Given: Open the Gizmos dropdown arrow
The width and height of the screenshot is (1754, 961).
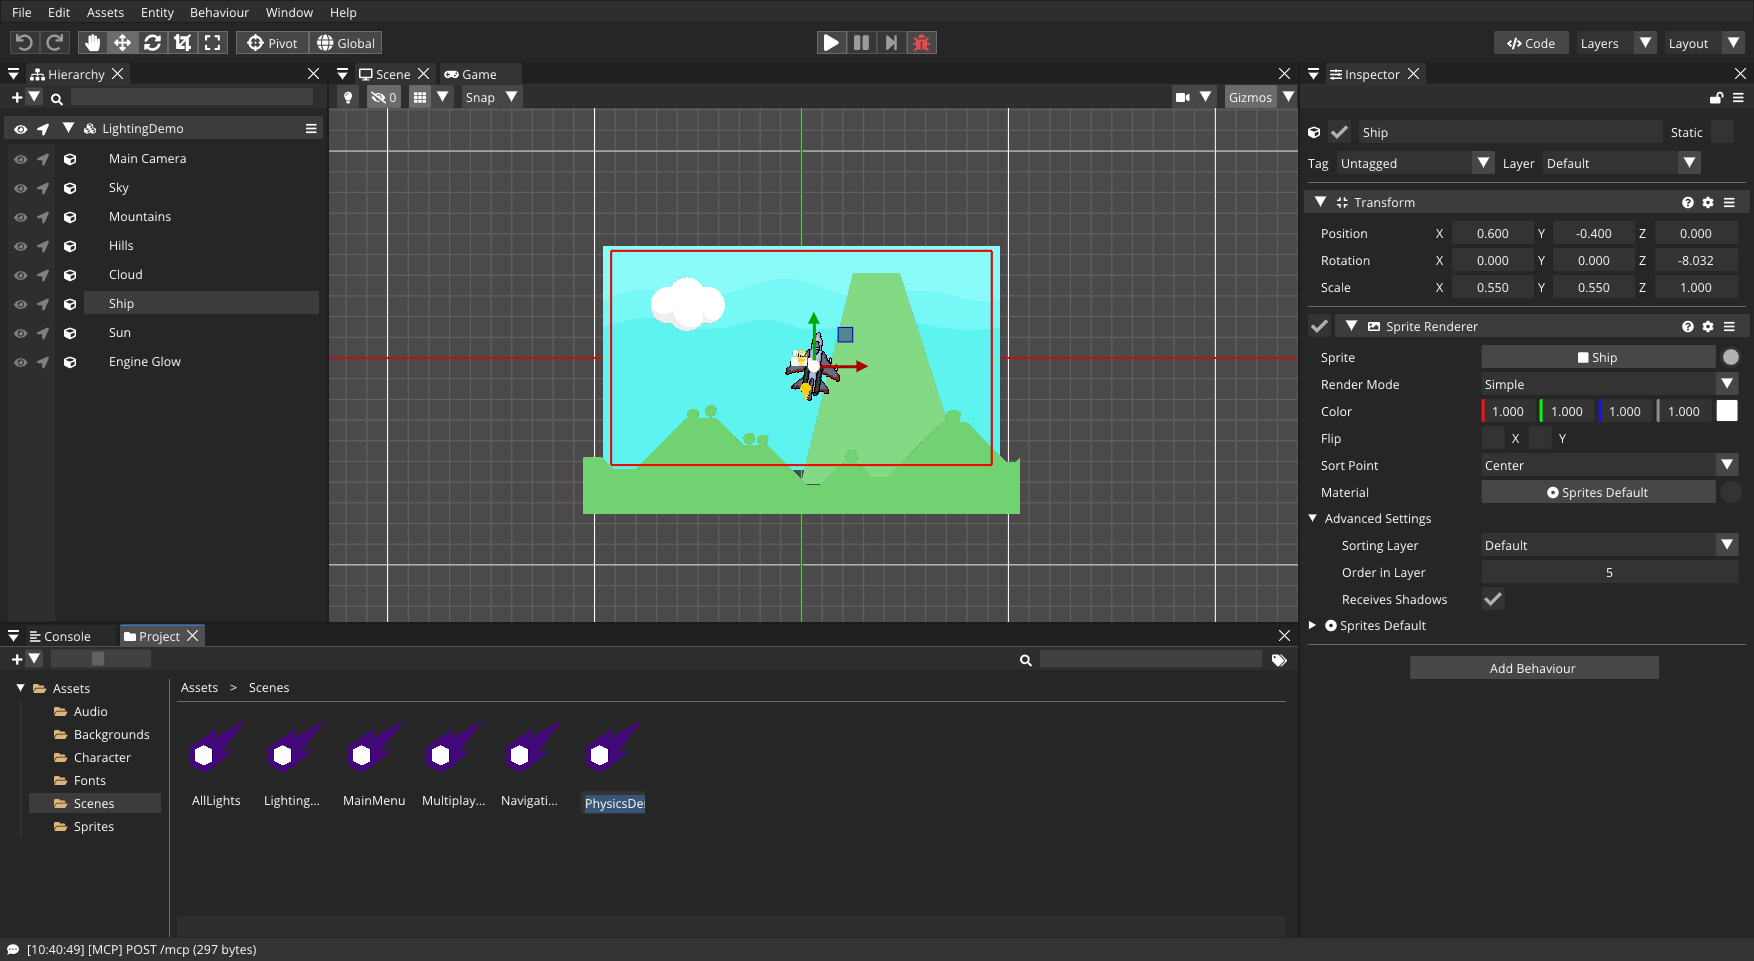Looking at the screenshot, I should (x=1288, y=97).
